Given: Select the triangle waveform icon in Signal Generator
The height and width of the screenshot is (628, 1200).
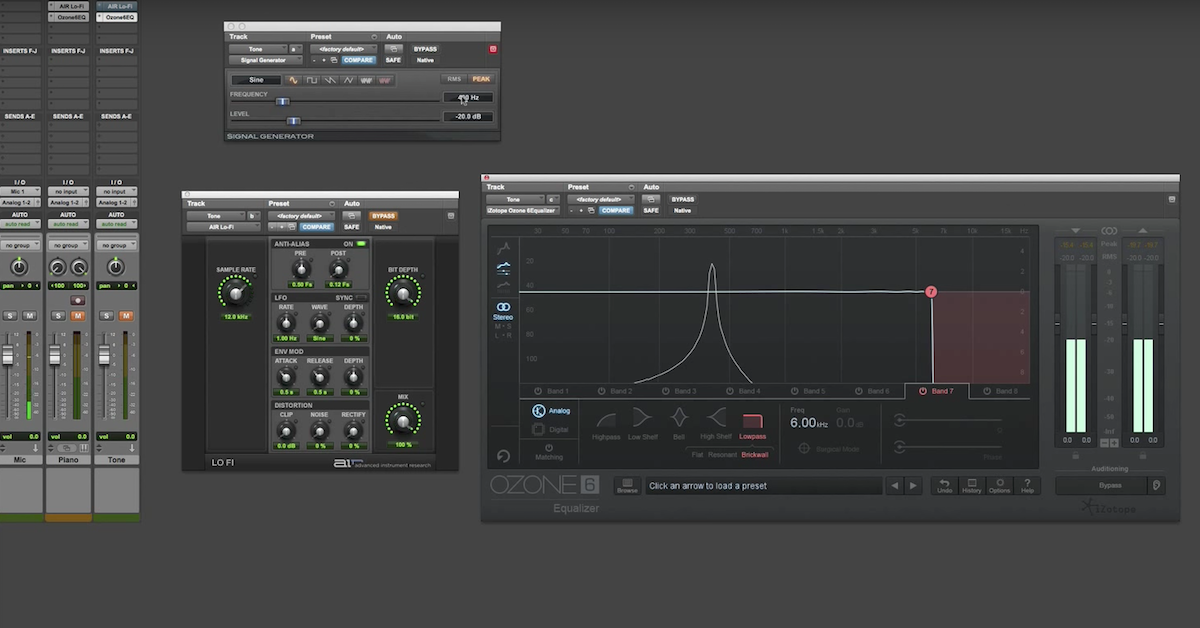Looking at the screenshot, I should pos(348,80).
